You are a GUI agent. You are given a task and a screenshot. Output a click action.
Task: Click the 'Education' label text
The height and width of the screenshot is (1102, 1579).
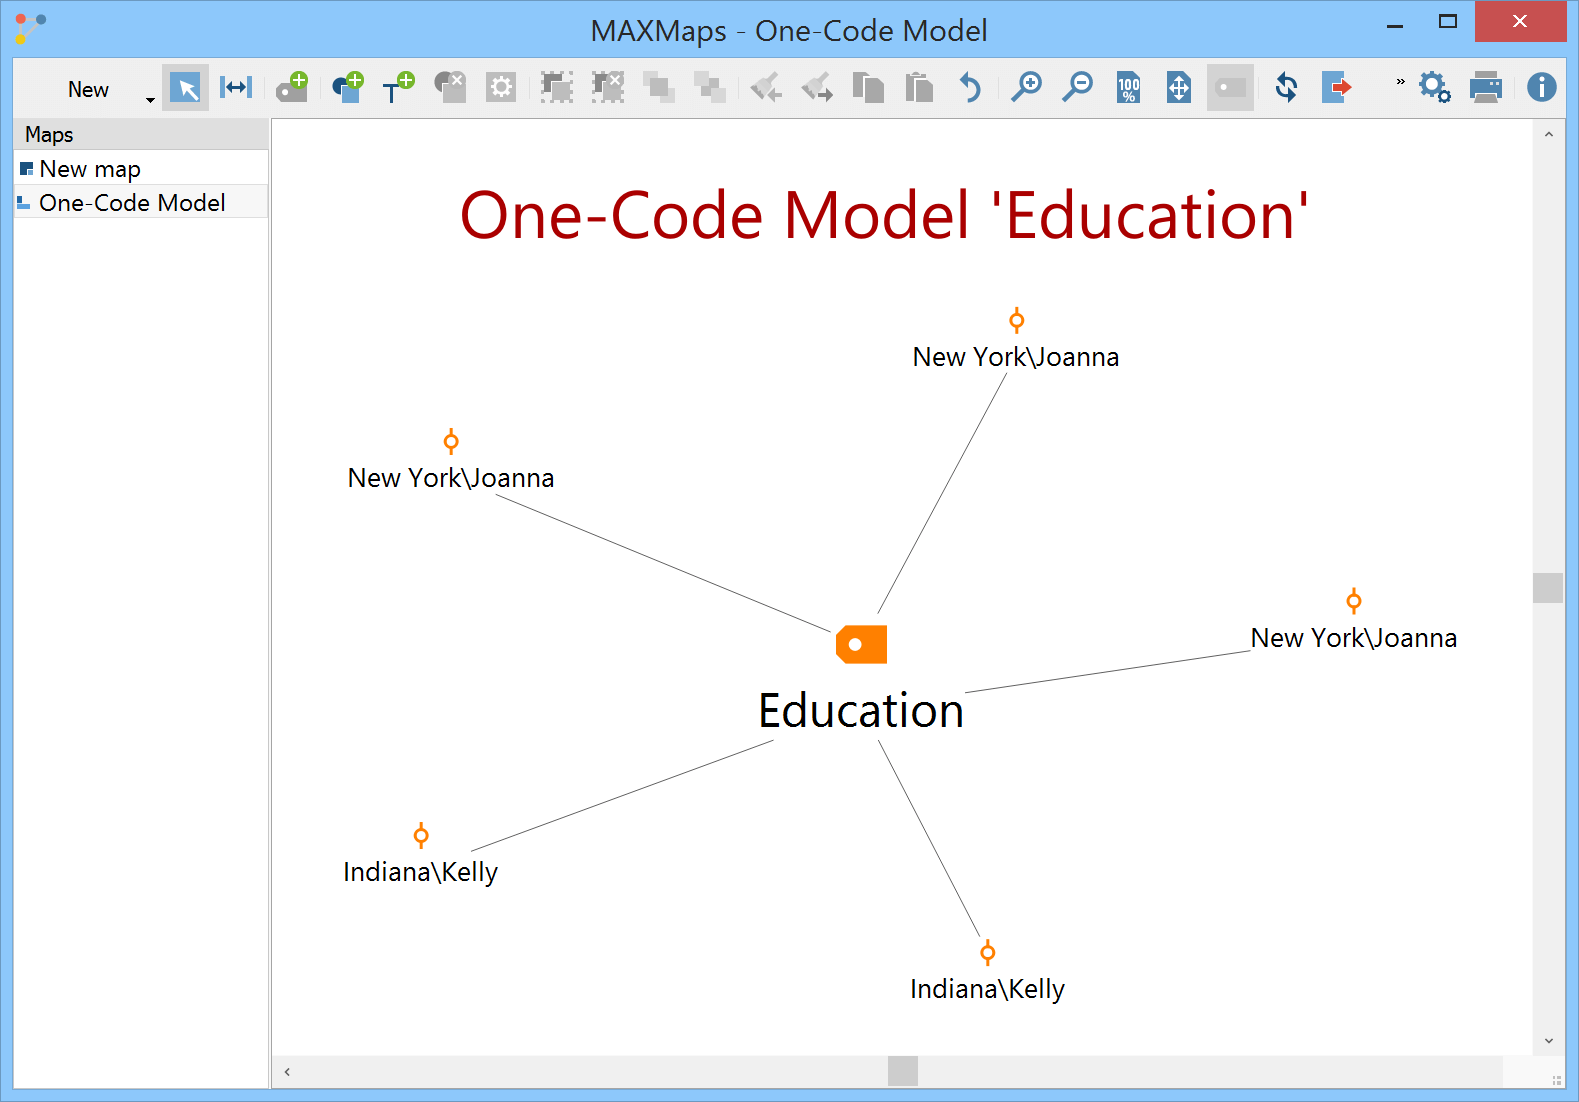(x=861, y=711)
